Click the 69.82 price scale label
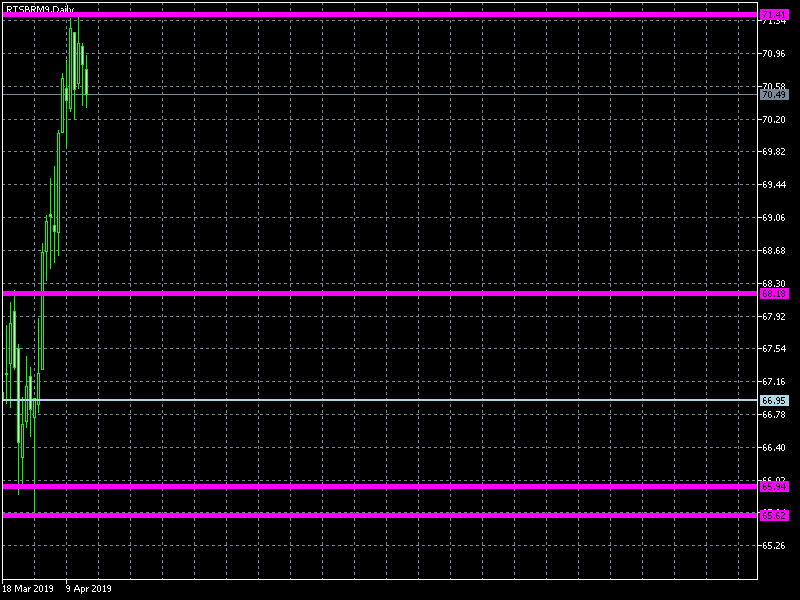 click(x=773, y=152)
